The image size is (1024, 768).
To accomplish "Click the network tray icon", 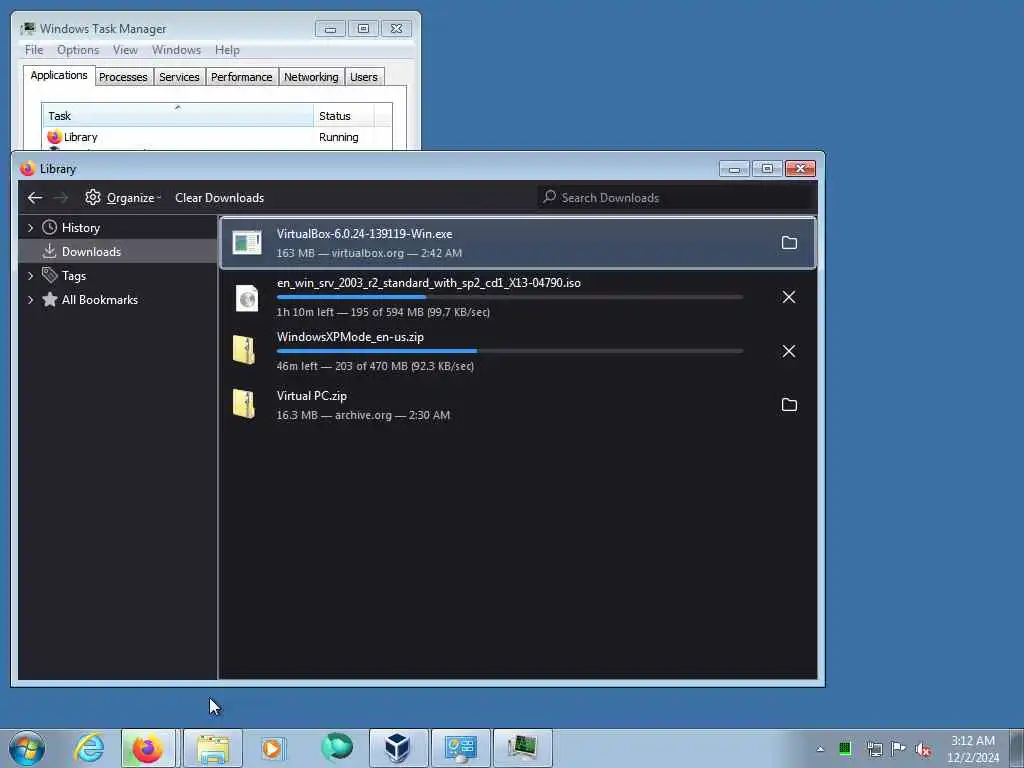I will 874,749.
